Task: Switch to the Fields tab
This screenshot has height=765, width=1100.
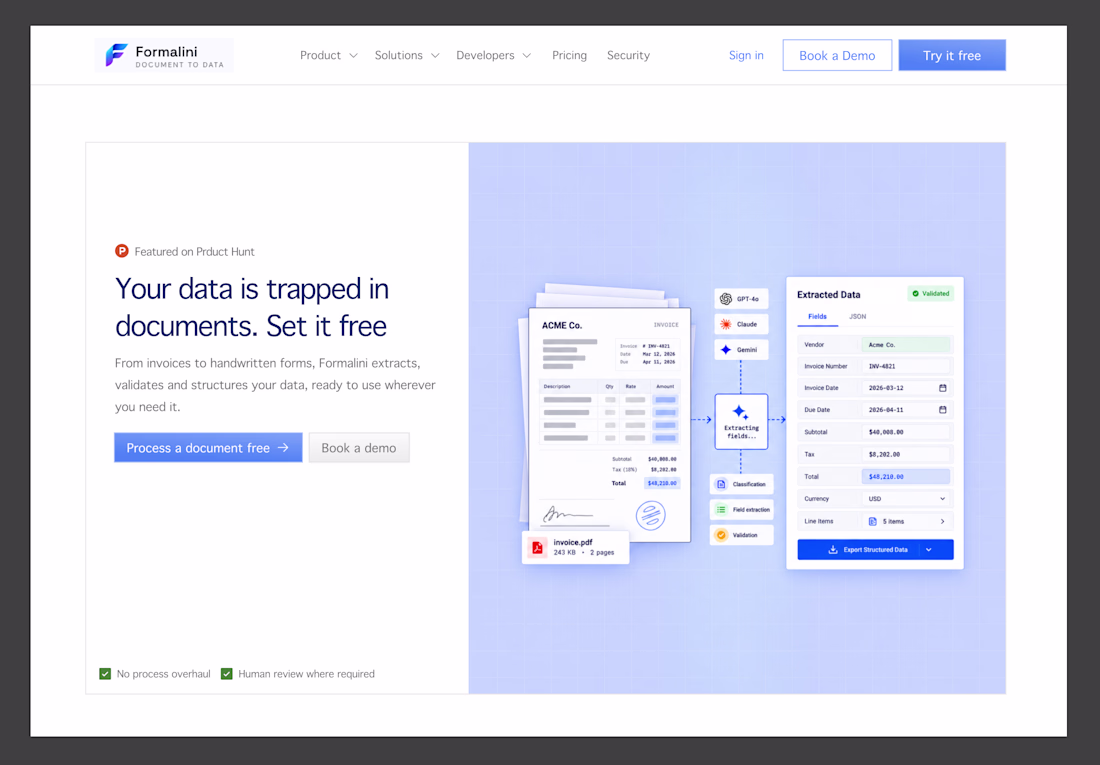Action: click(x=817, y=317)
